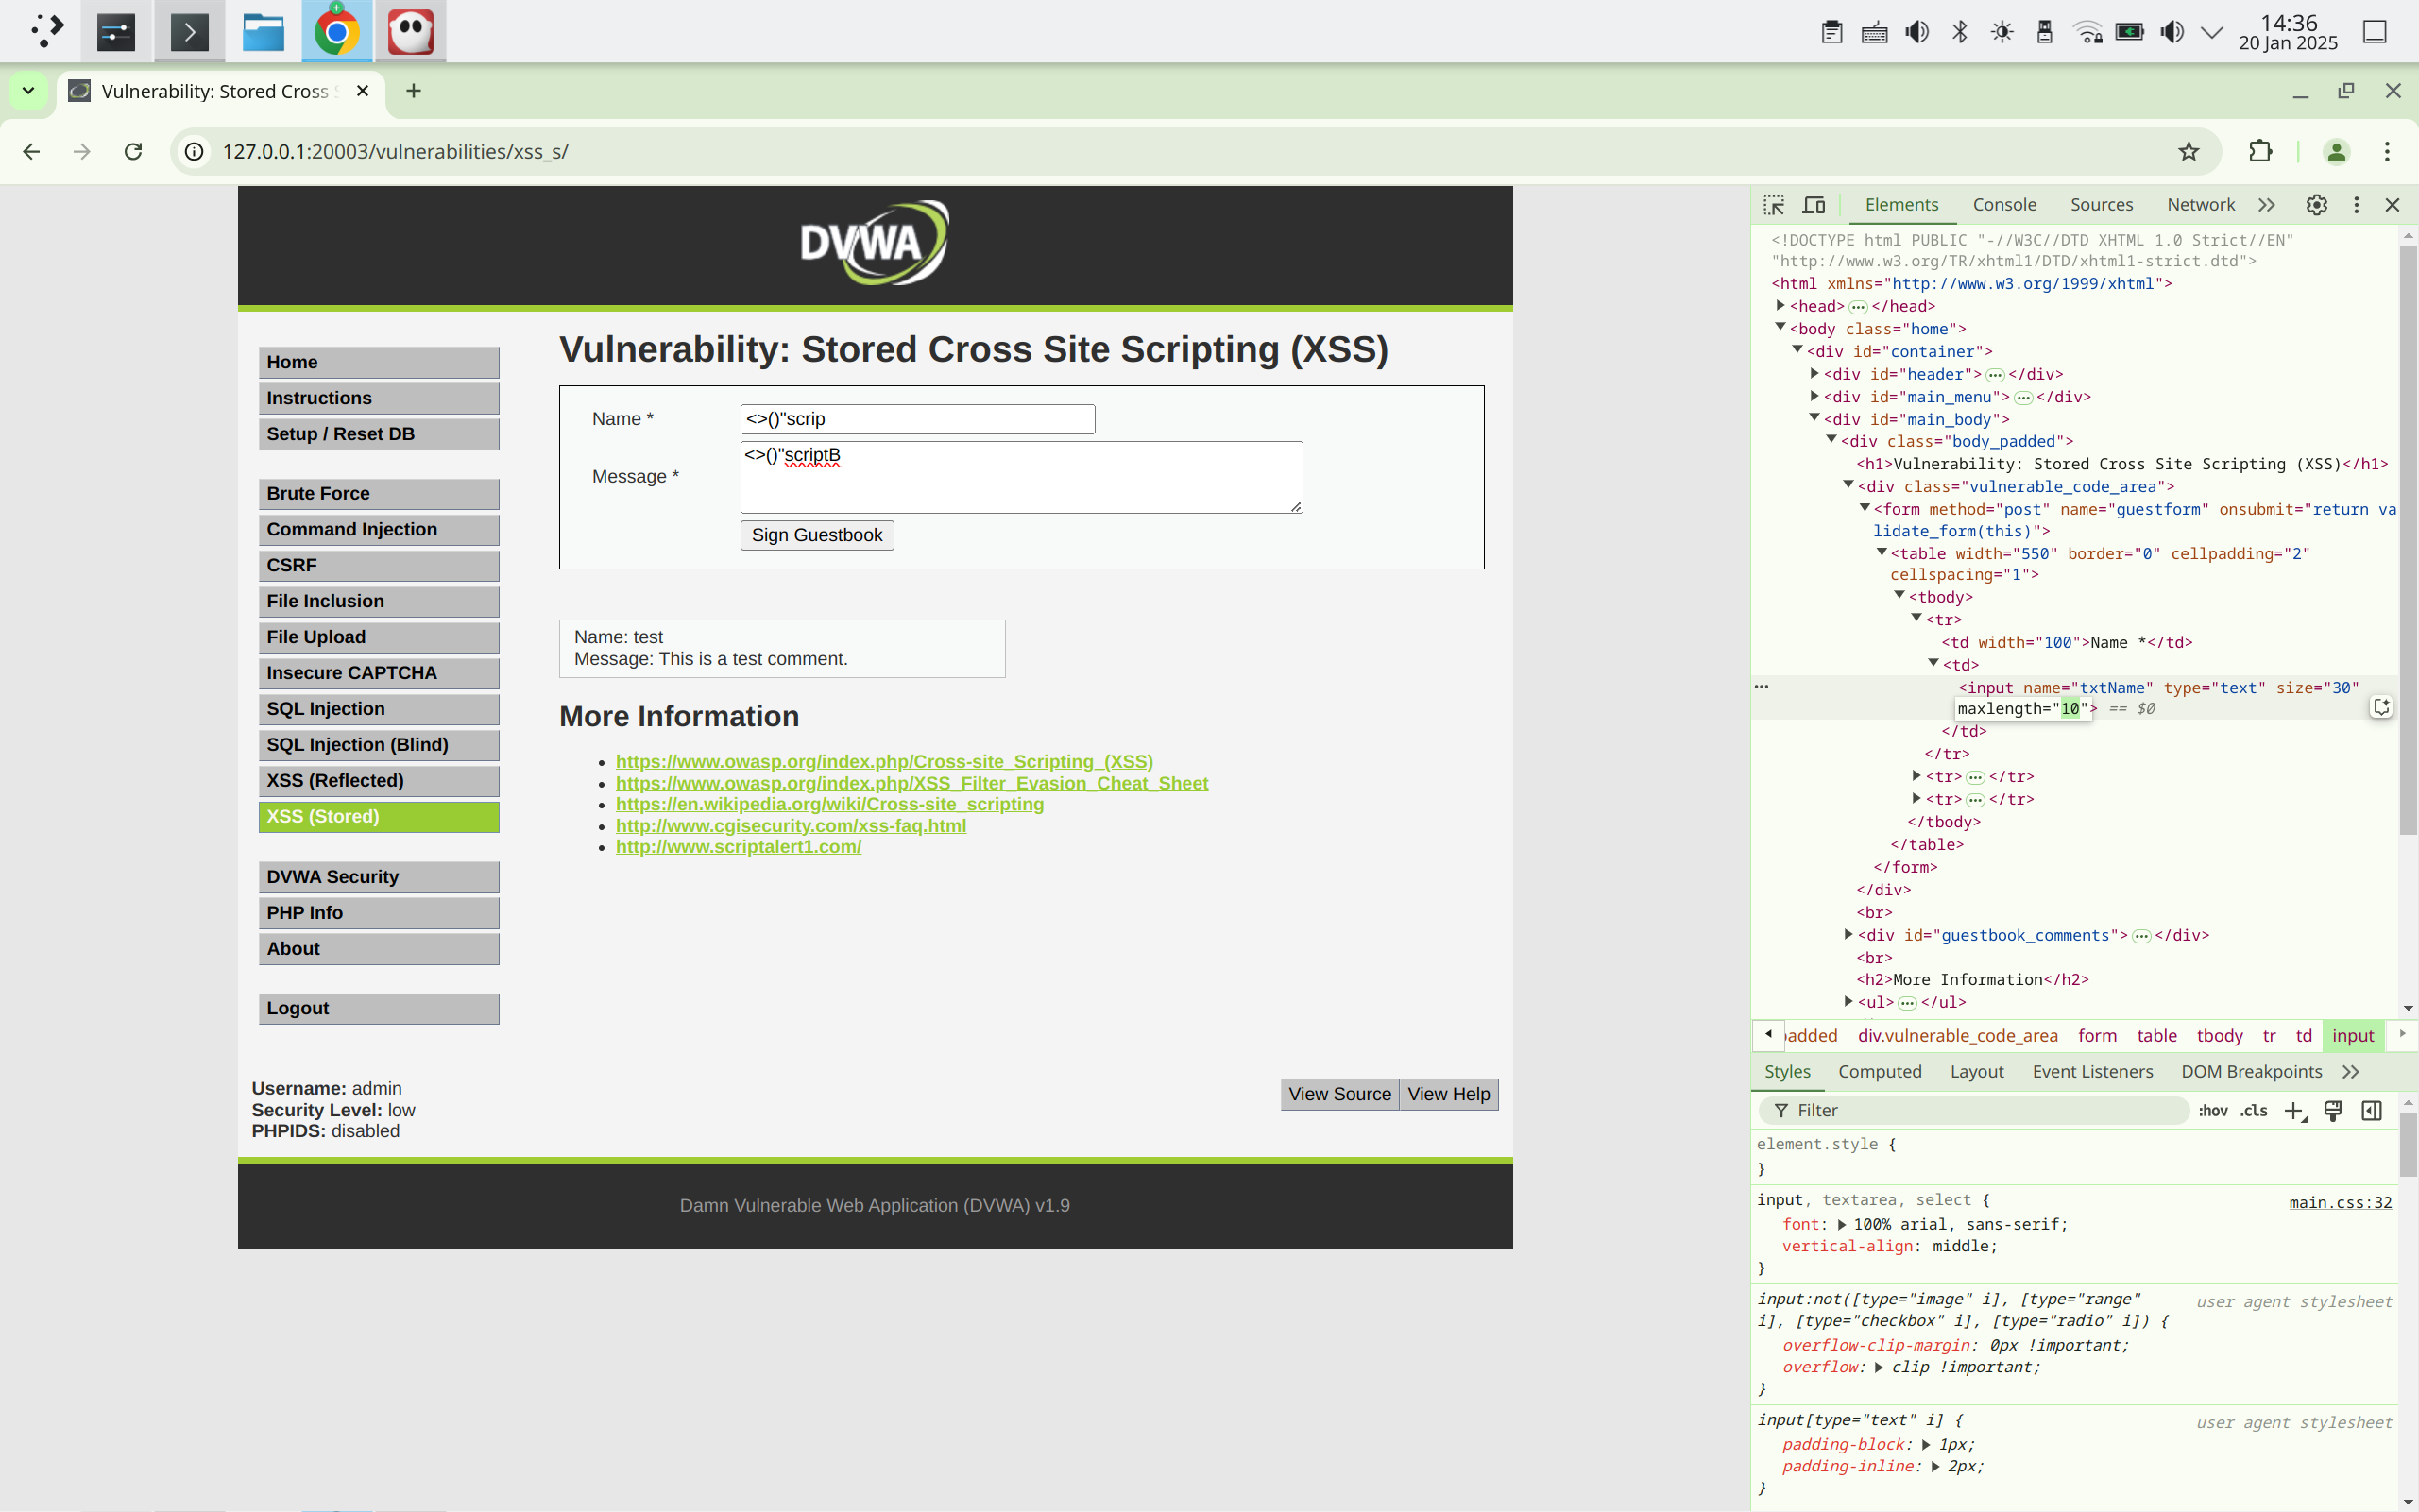Toggle the computed styles sidebar icon

coord(2371,1111)
